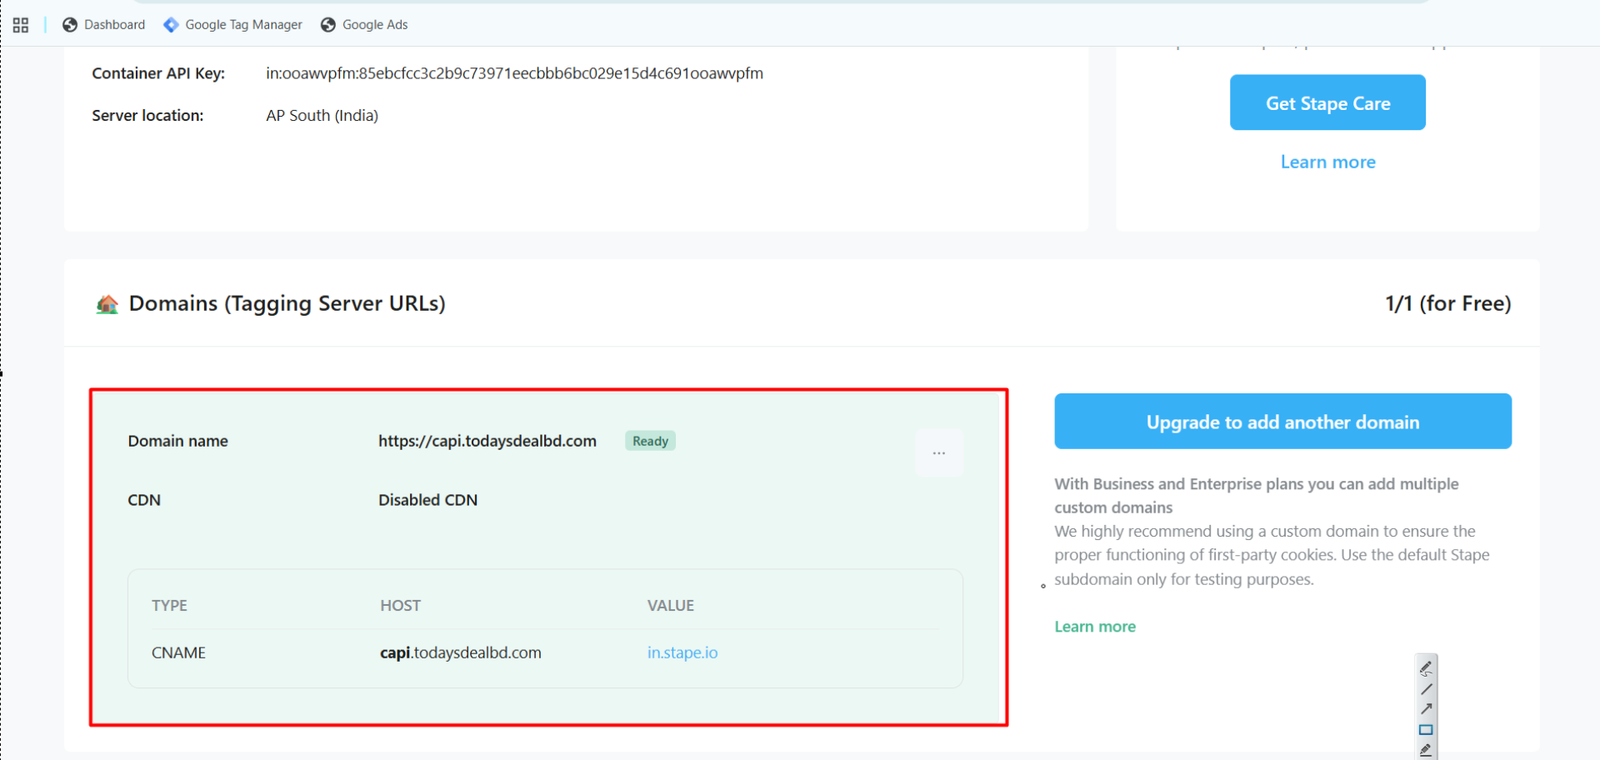Select the highlighter pen tool
This screenshot has height=760, width=1600.
pyautogui.click(x=1426, y=750)
